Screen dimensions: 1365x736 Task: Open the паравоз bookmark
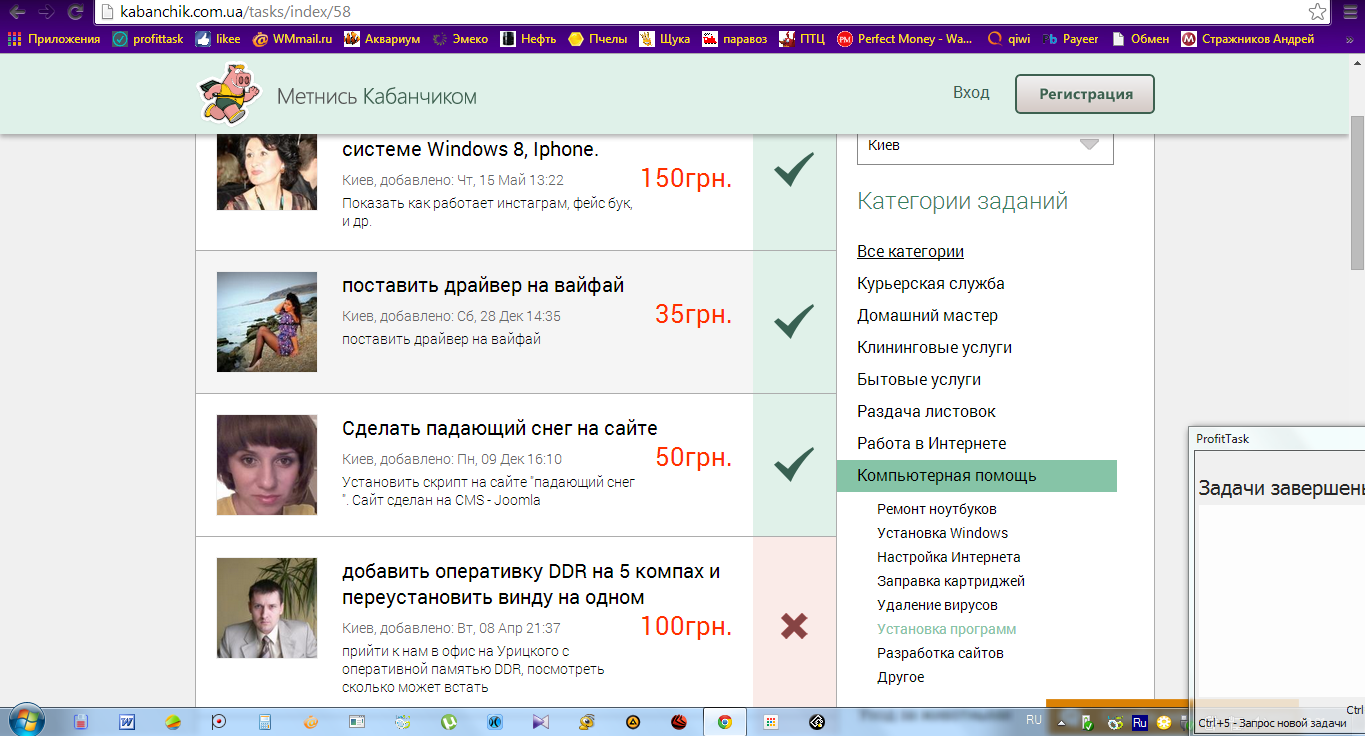pos(735,39)
